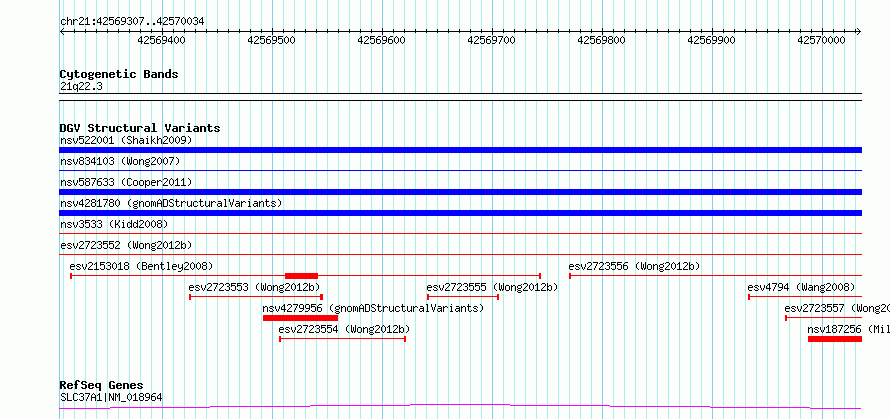Click the thick blue bar under nsv587633
890x419 pixels.
[460, 192]
